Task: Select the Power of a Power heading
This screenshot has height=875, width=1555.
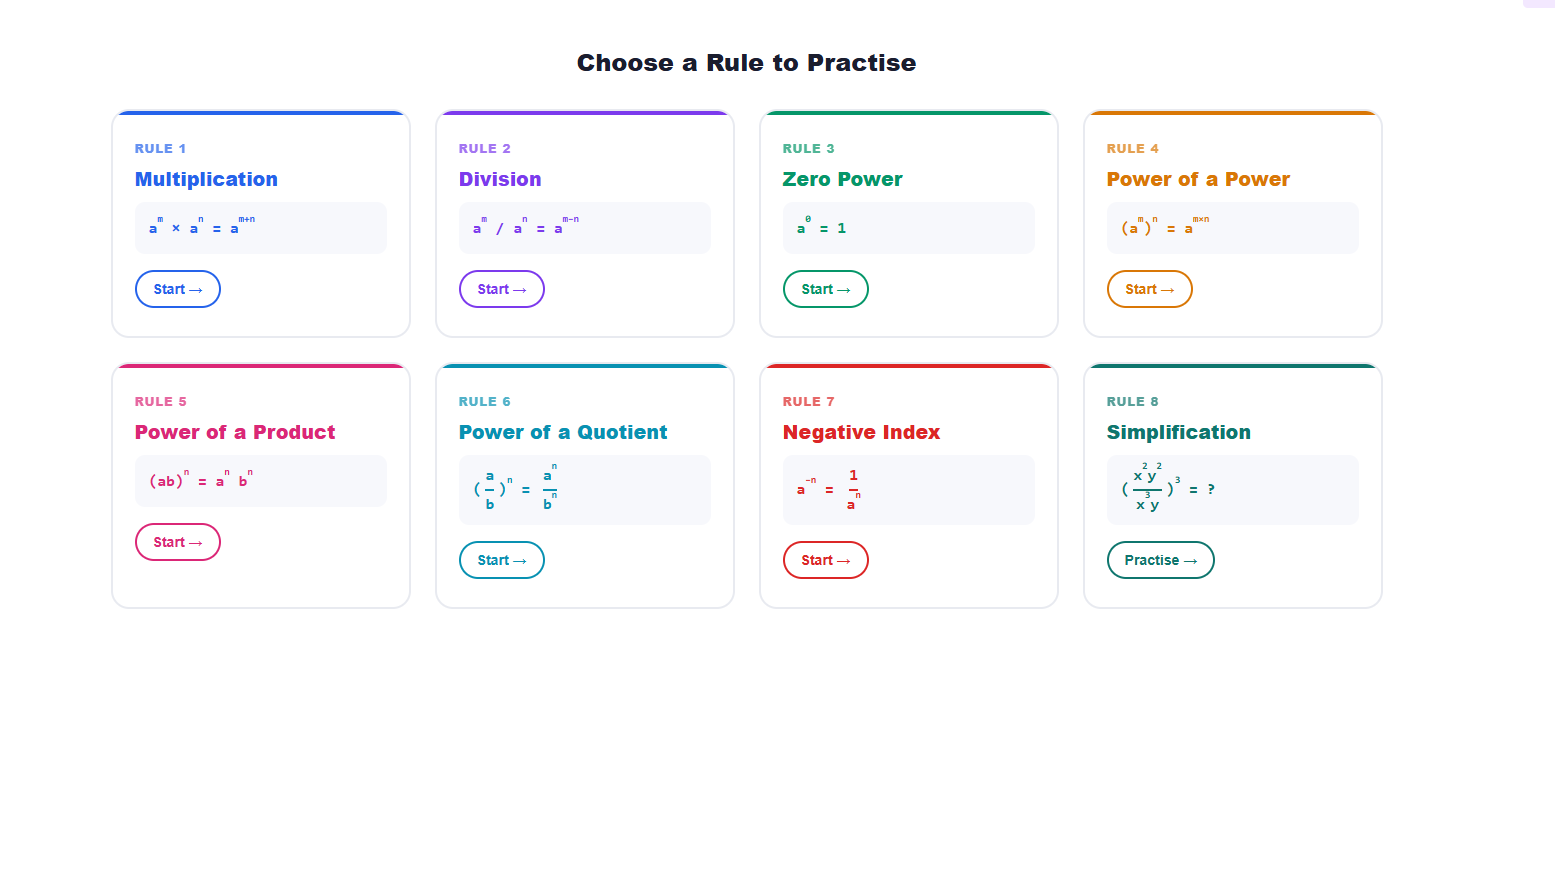Action: pos(1197,179)
